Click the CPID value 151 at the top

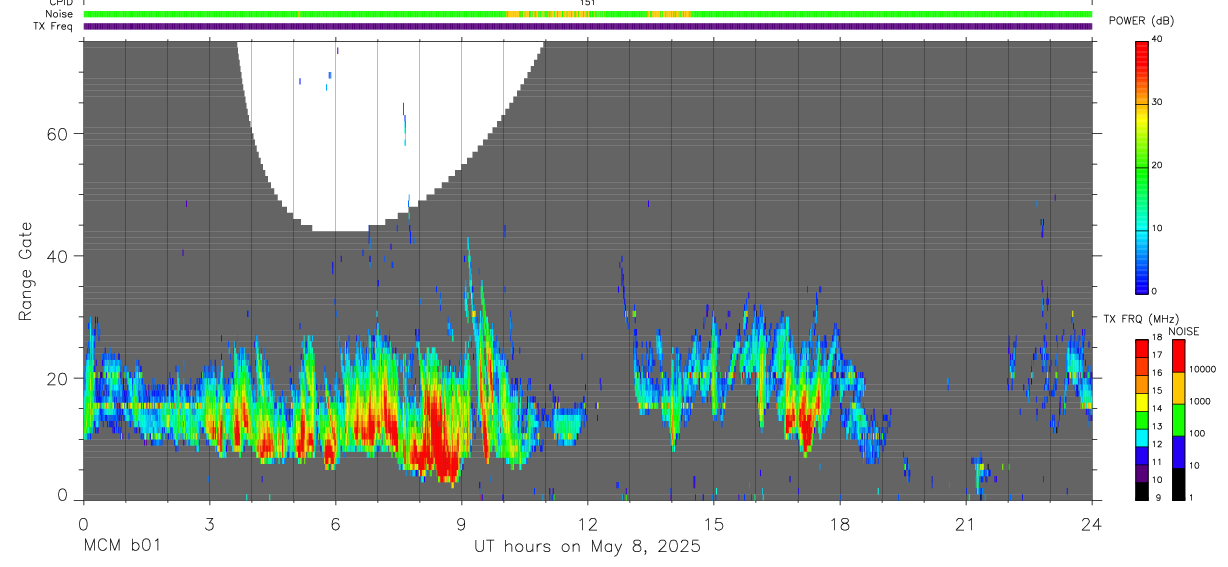(587, 3)
